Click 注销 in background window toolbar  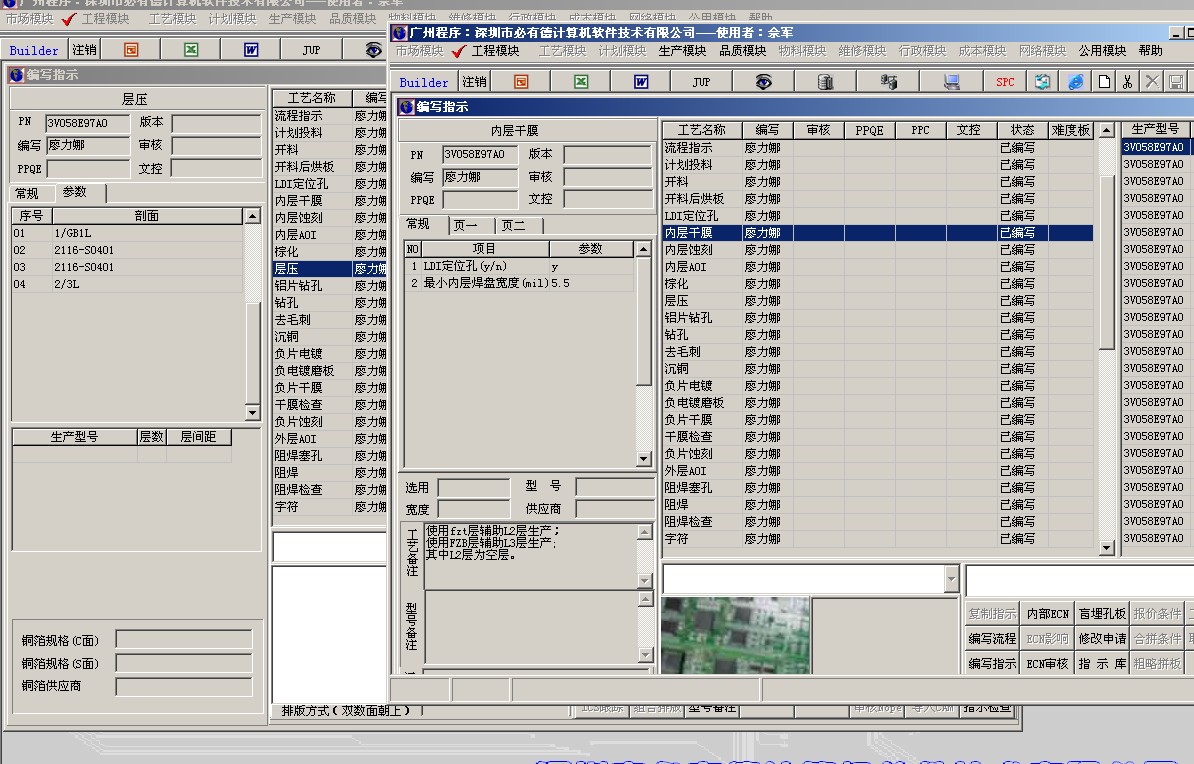pos(84,50)
